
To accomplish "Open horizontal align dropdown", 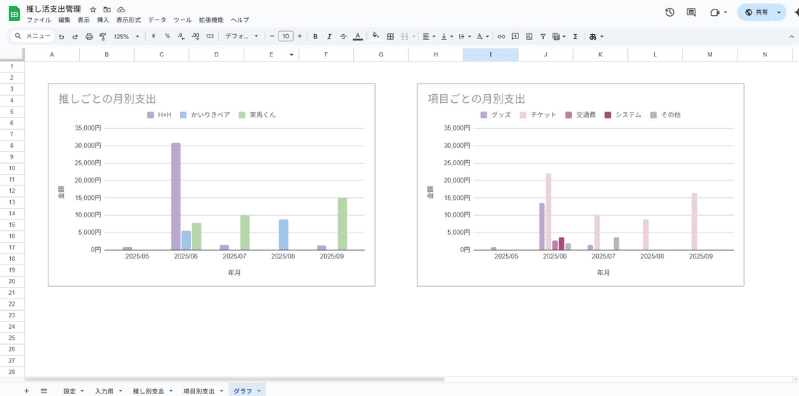I will pyautogui.click(x=428, y=37).
